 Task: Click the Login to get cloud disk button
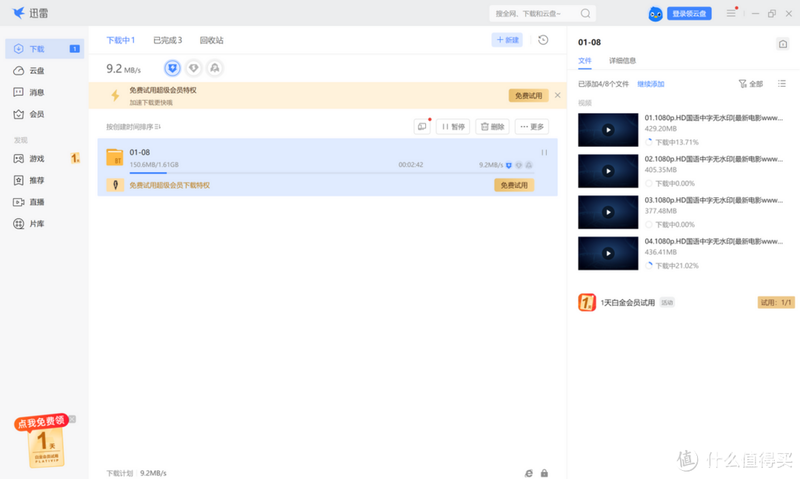pyautogui.click(x=689, y=13)
